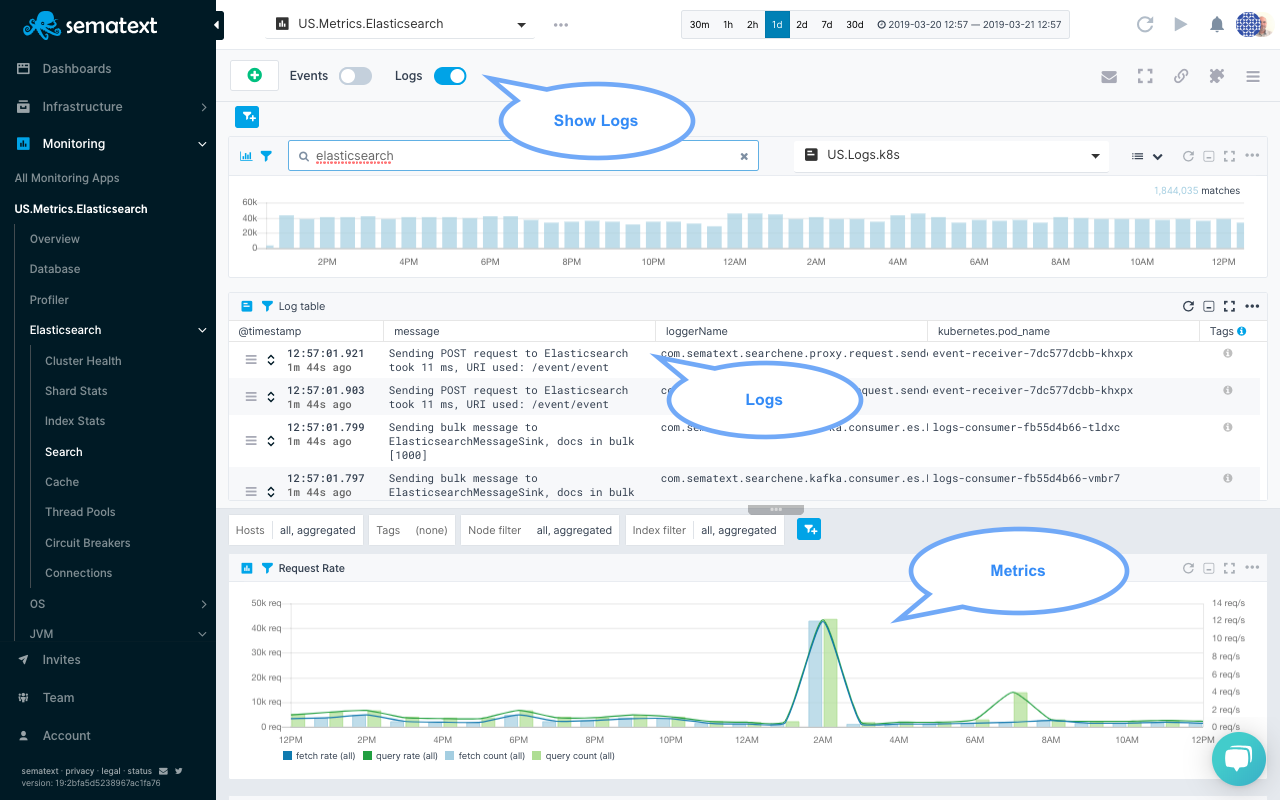Toggle fetch count (all) legend series
This screenshot has width=1280, height=800.
tap(485, 756)
